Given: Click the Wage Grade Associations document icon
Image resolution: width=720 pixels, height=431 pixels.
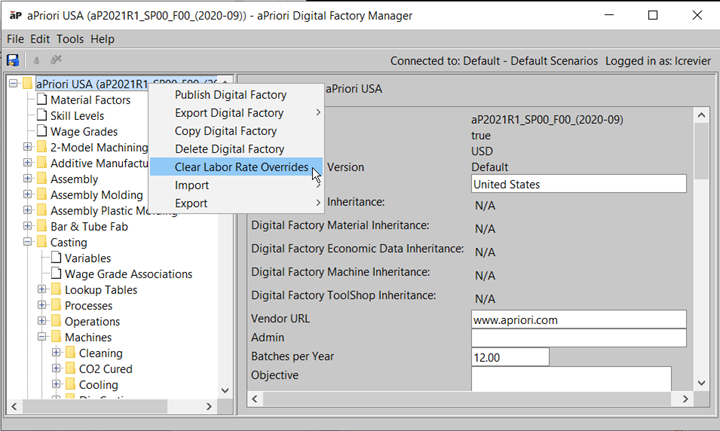Looking at the screenshot, I should 56,273.
